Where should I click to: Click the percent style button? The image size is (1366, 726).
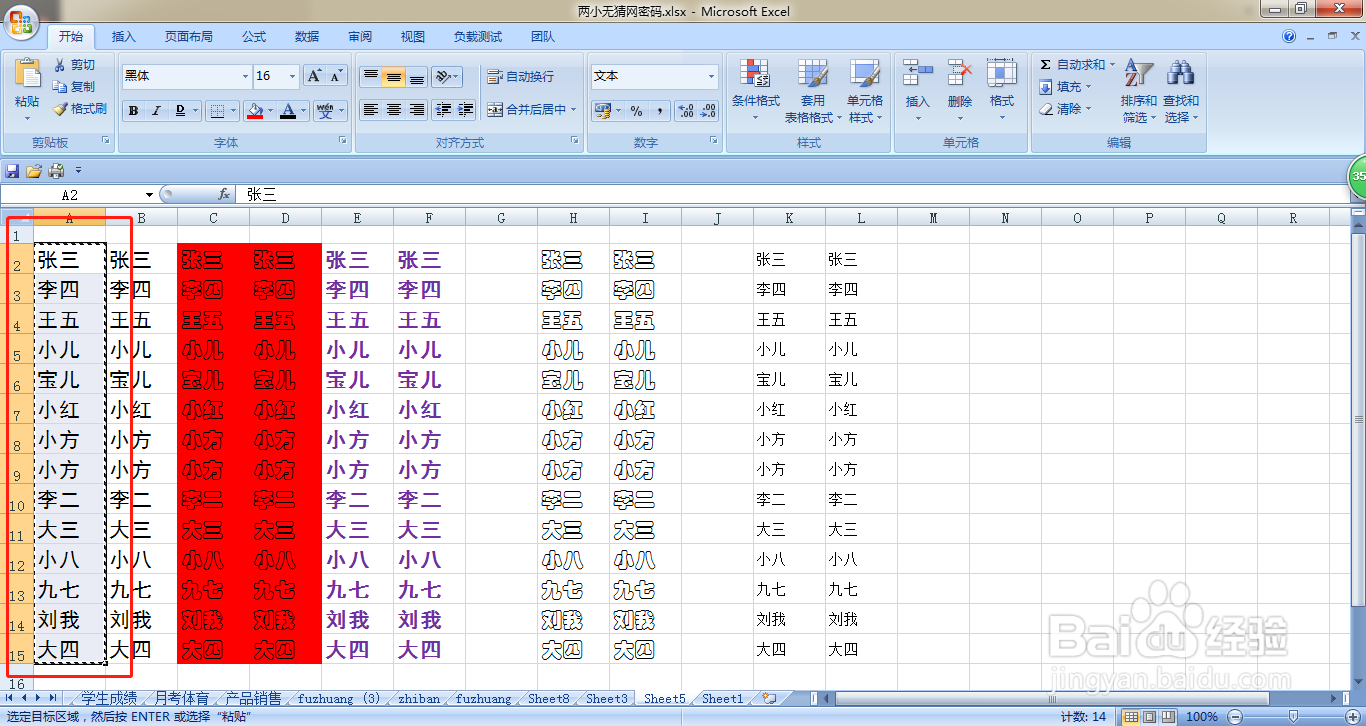coord(636,111)
